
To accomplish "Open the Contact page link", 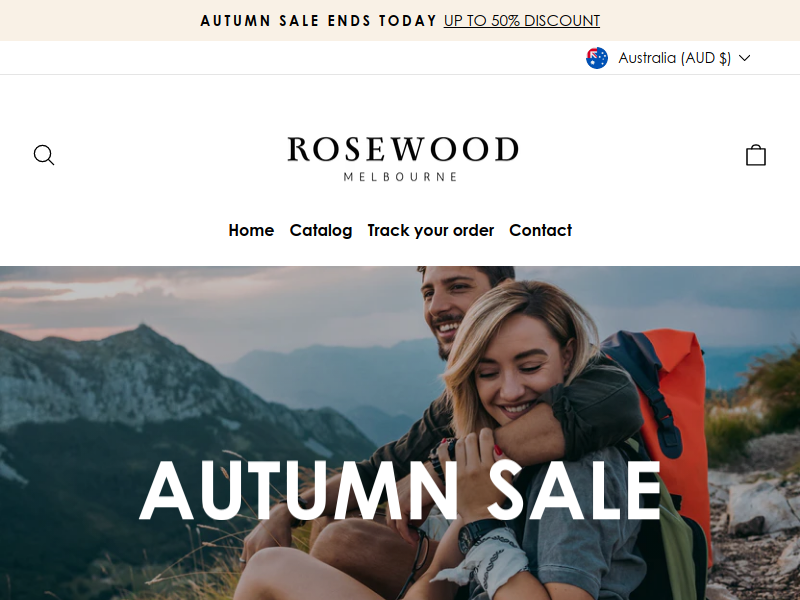I will tap(540, 231).
